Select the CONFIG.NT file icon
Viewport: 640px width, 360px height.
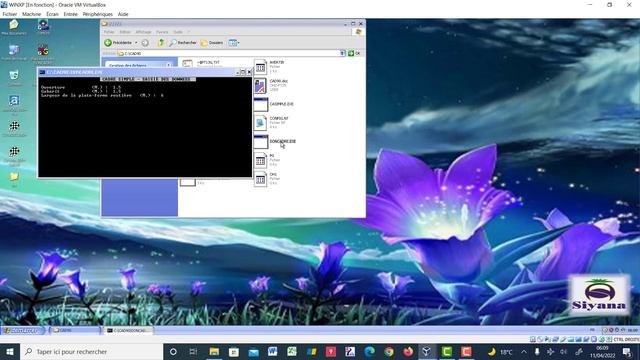[260, 123]
